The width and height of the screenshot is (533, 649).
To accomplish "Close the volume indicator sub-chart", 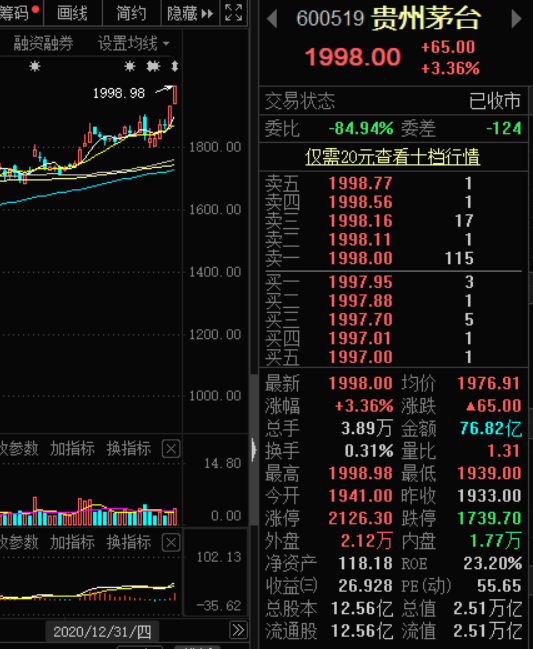I will click(171, 449).
